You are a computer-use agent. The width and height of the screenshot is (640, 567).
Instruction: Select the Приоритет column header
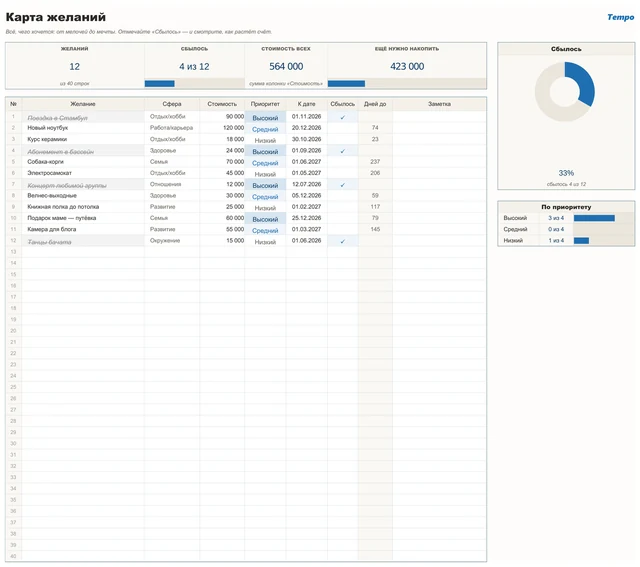(265, 104)
